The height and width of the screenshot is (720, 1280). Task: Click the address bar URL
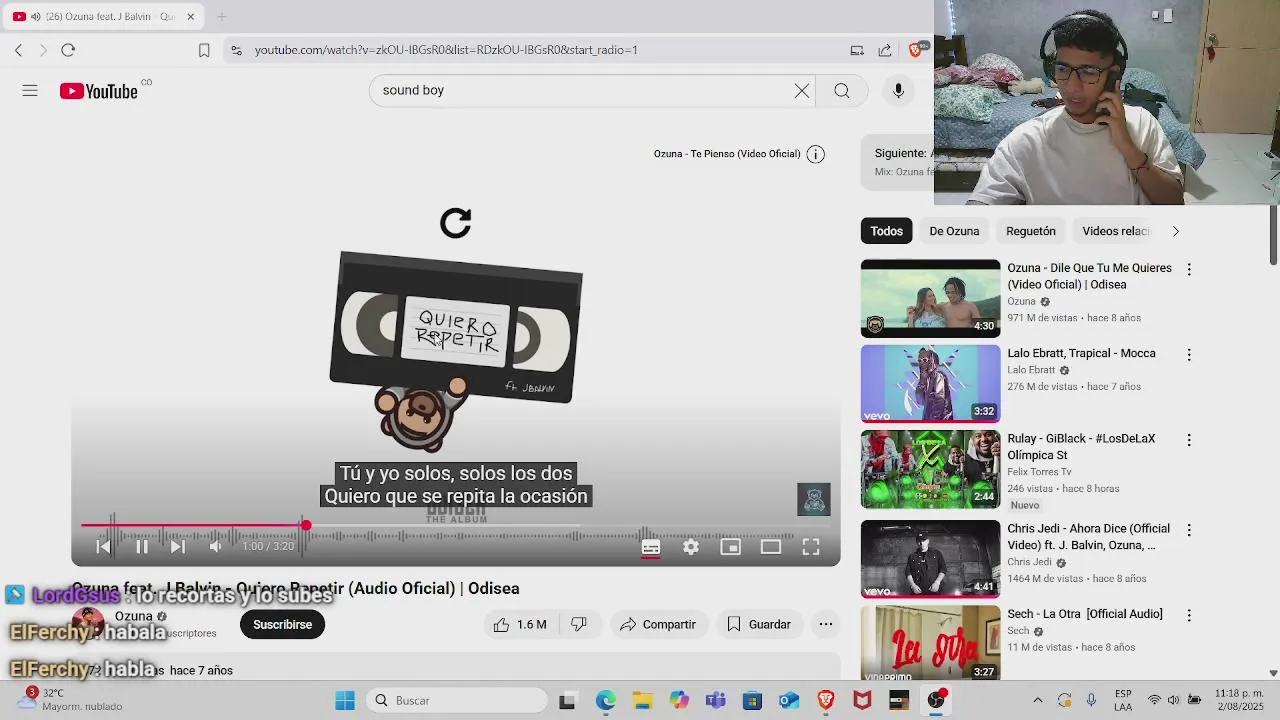click(x=446, y=50)
